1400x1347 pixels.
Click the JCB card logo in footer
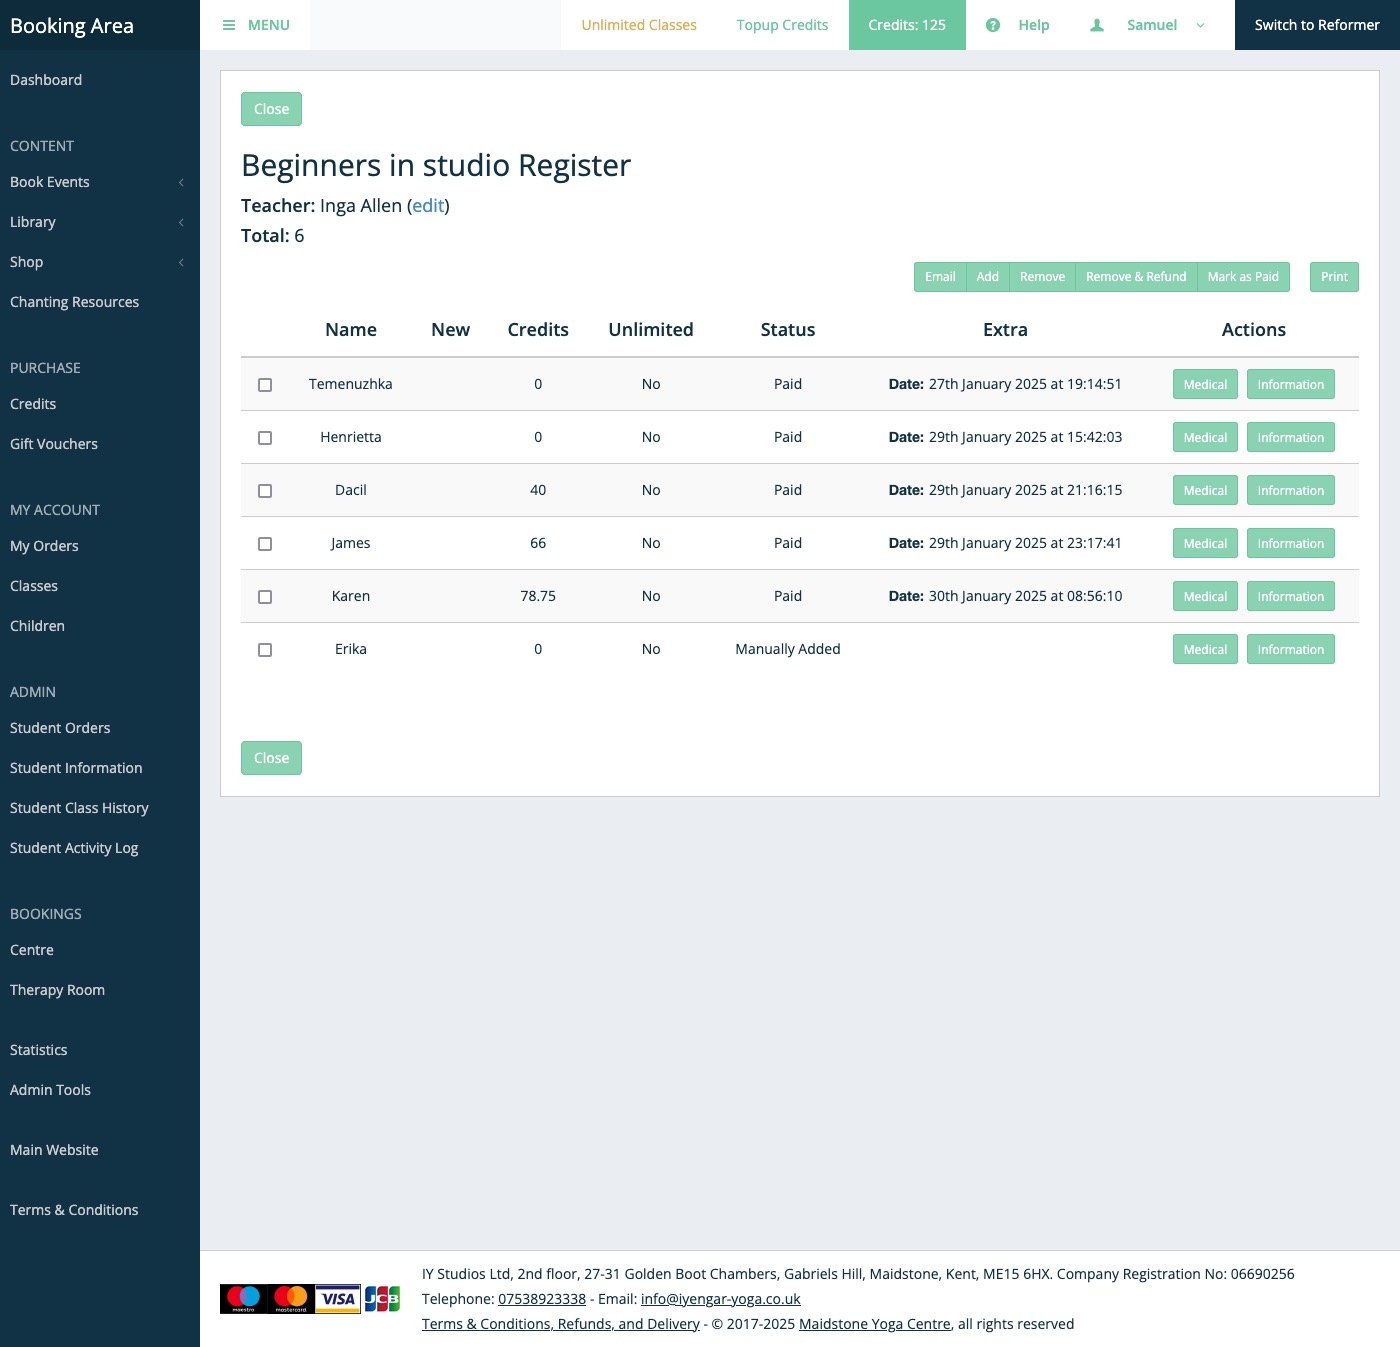pos(382,1299)
